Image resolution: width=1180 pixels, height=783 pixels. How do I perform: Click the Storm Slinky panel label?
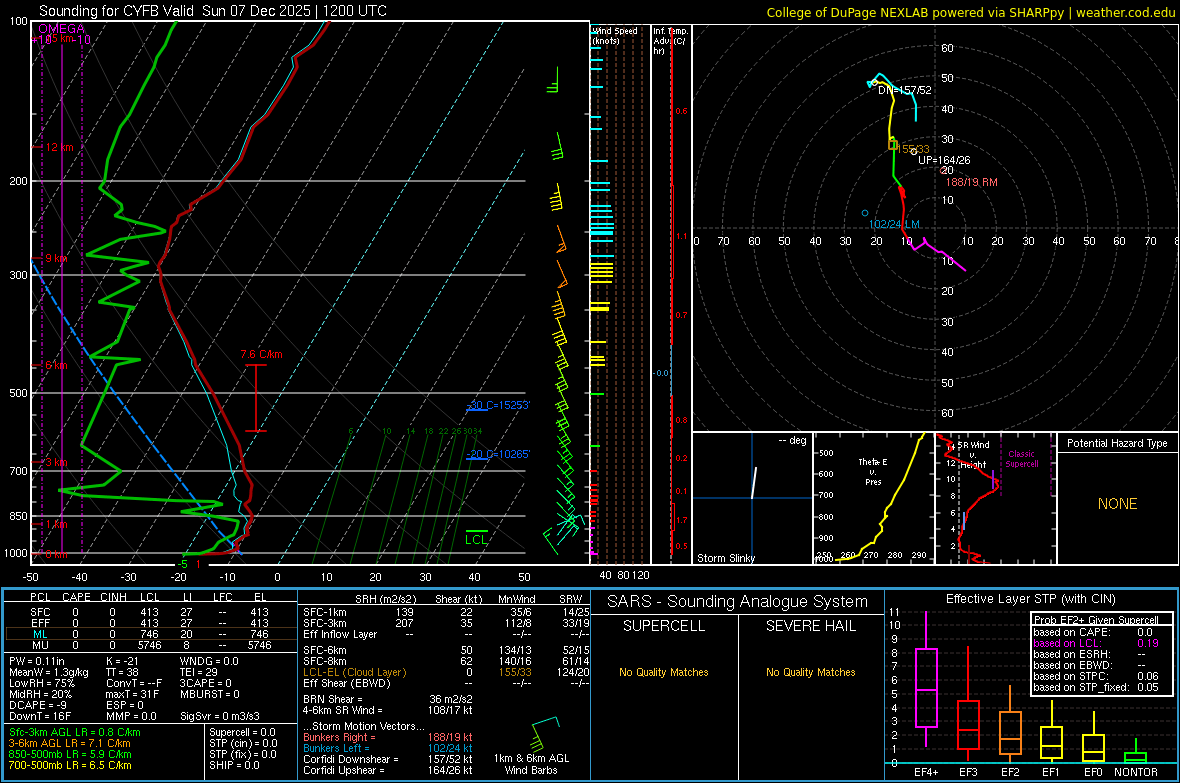point(725,558)
